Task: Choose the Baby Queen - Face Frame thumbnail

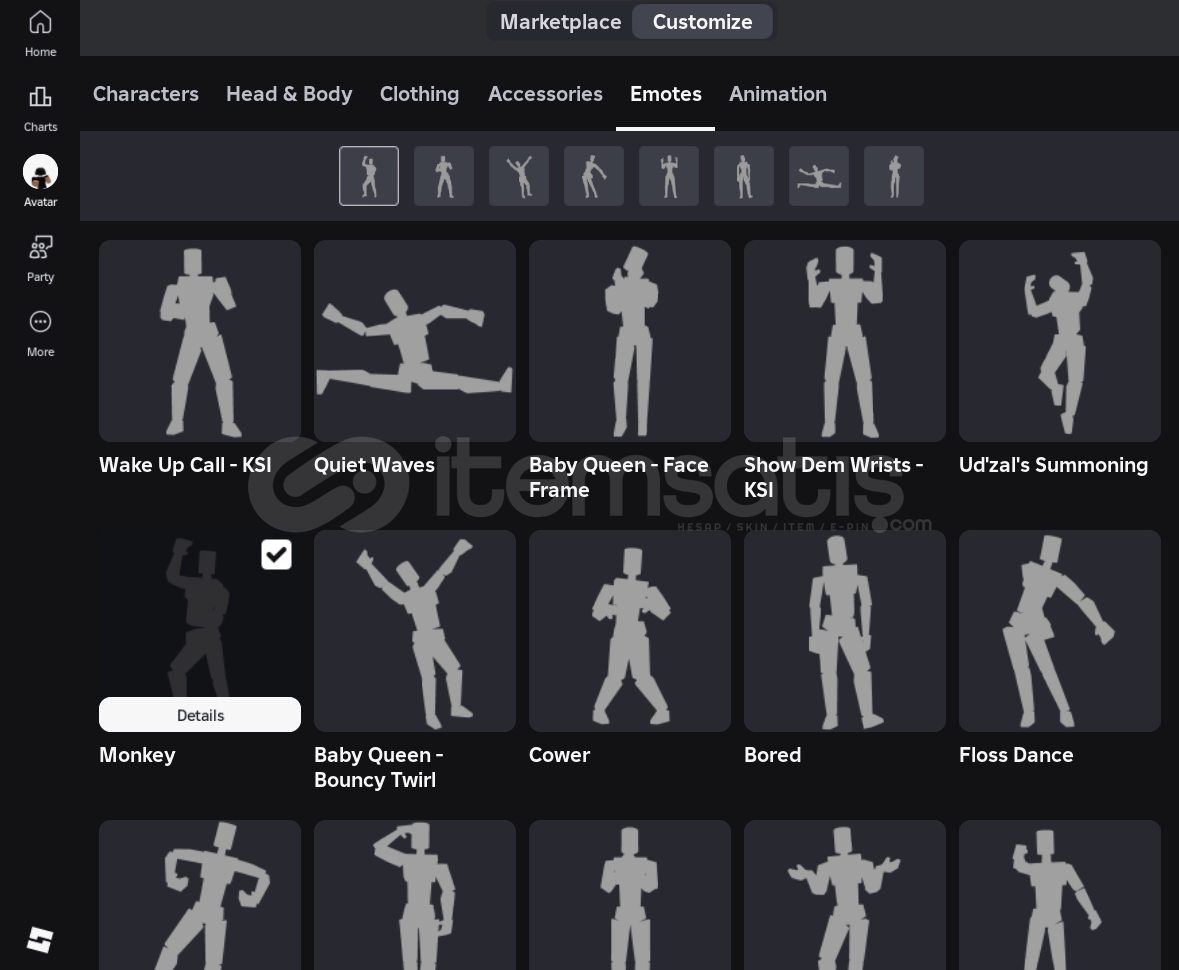Action: pyautogui.click(x=630, y=341)
